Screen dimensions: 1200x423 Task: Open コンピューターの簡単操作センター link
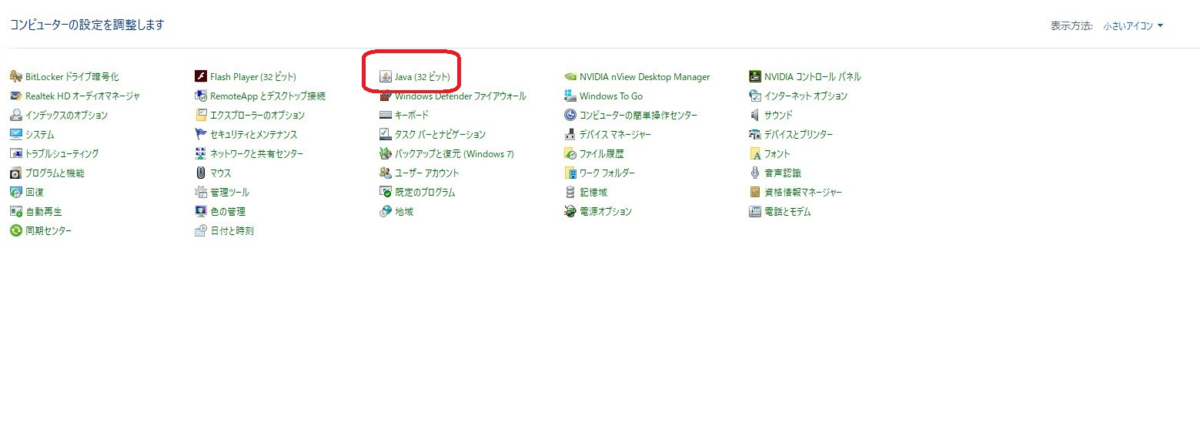pos(631,115)
